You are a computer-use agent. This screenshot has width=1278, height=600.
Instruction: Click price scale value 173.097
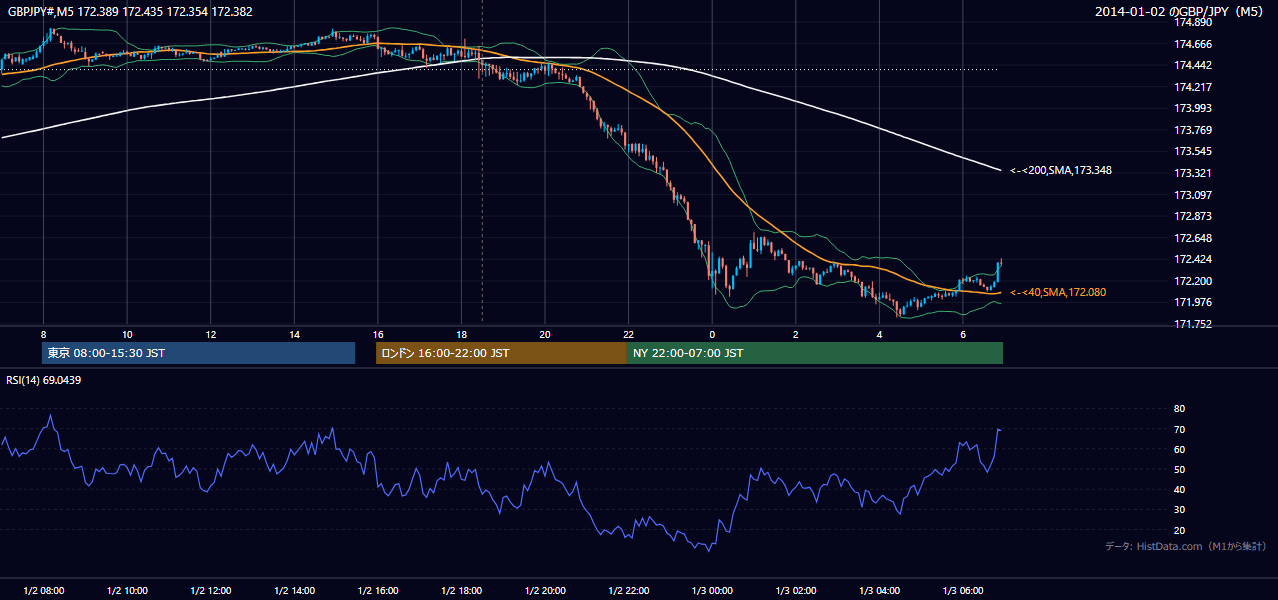click(1192, 195)
